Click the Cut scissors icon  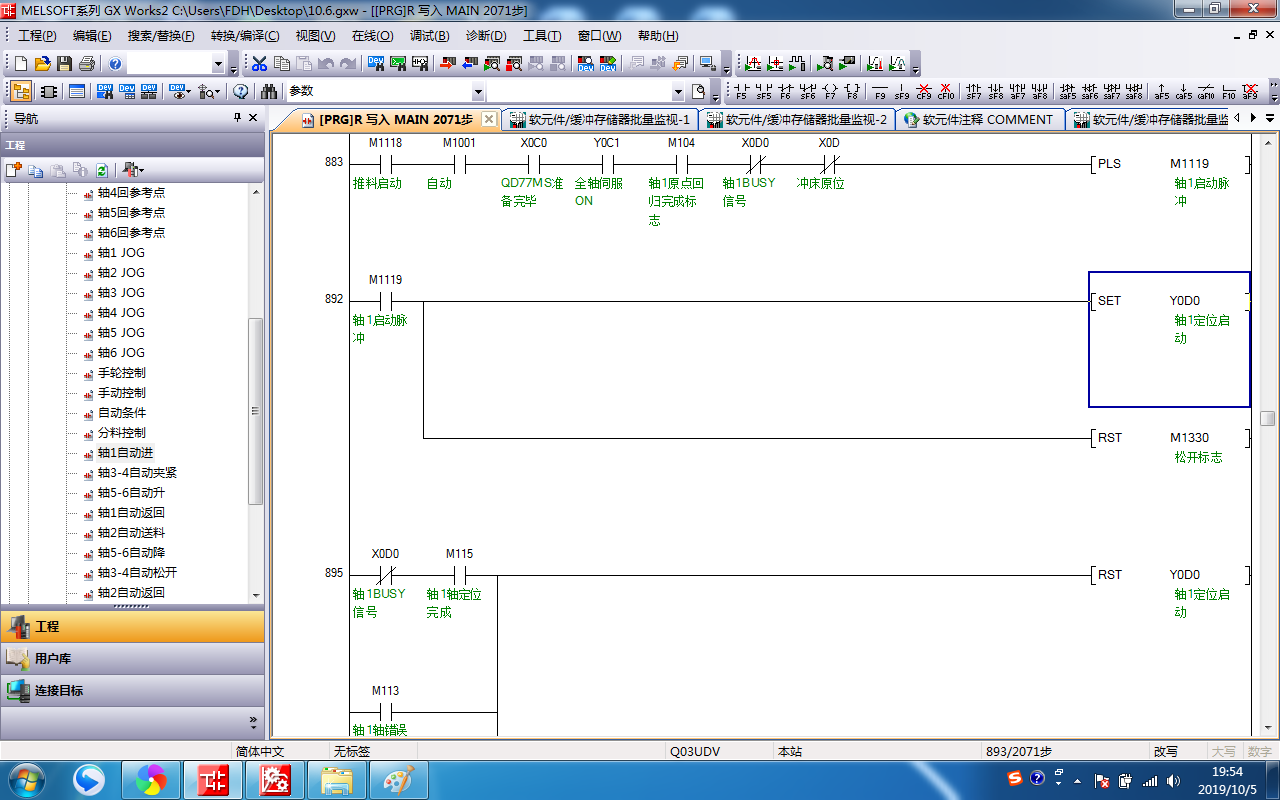[x=259, y=64]
